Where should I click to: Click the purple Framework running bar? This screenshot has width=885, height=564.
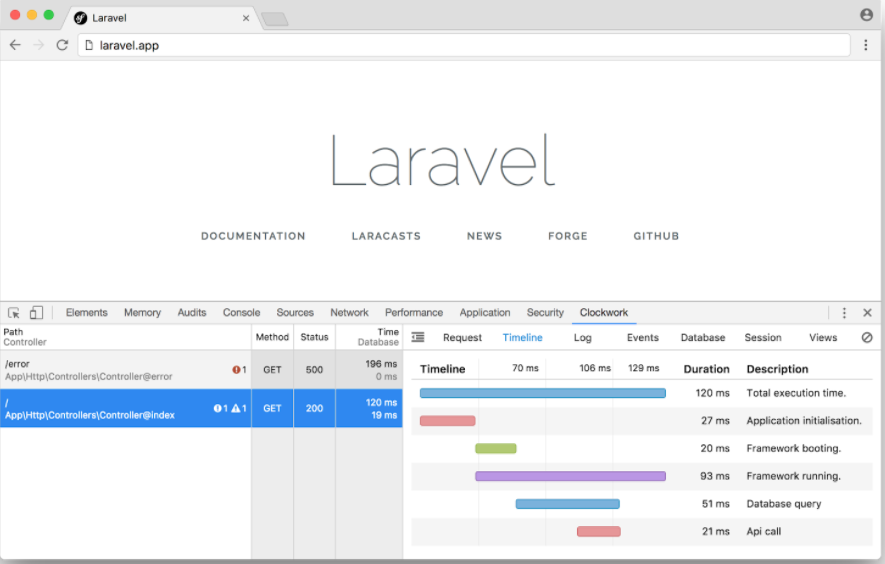[x=570, y=476]
